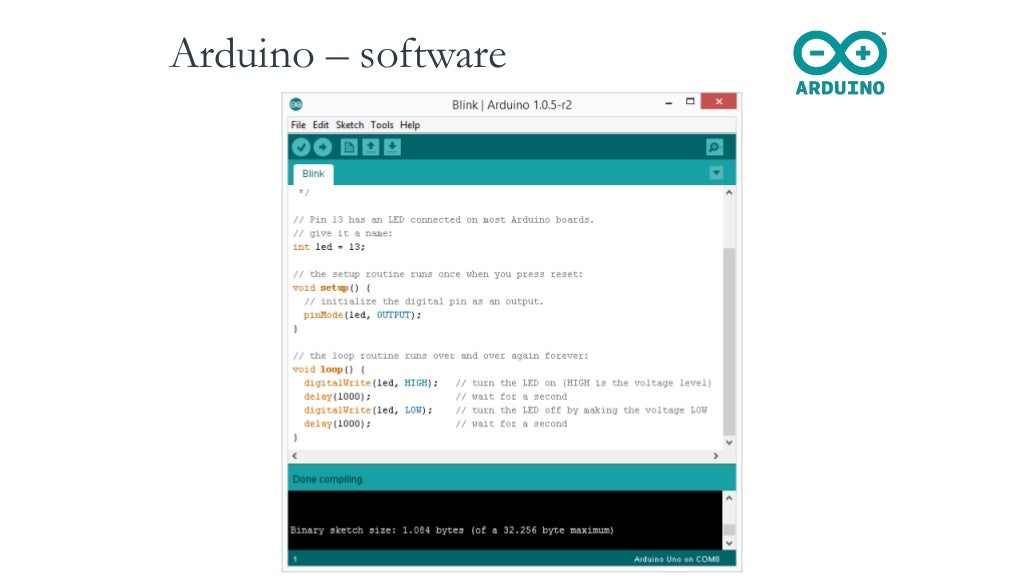Click comment '// turn the LED off'
This screenshot has width=1024, height=576.
(581, 410)
